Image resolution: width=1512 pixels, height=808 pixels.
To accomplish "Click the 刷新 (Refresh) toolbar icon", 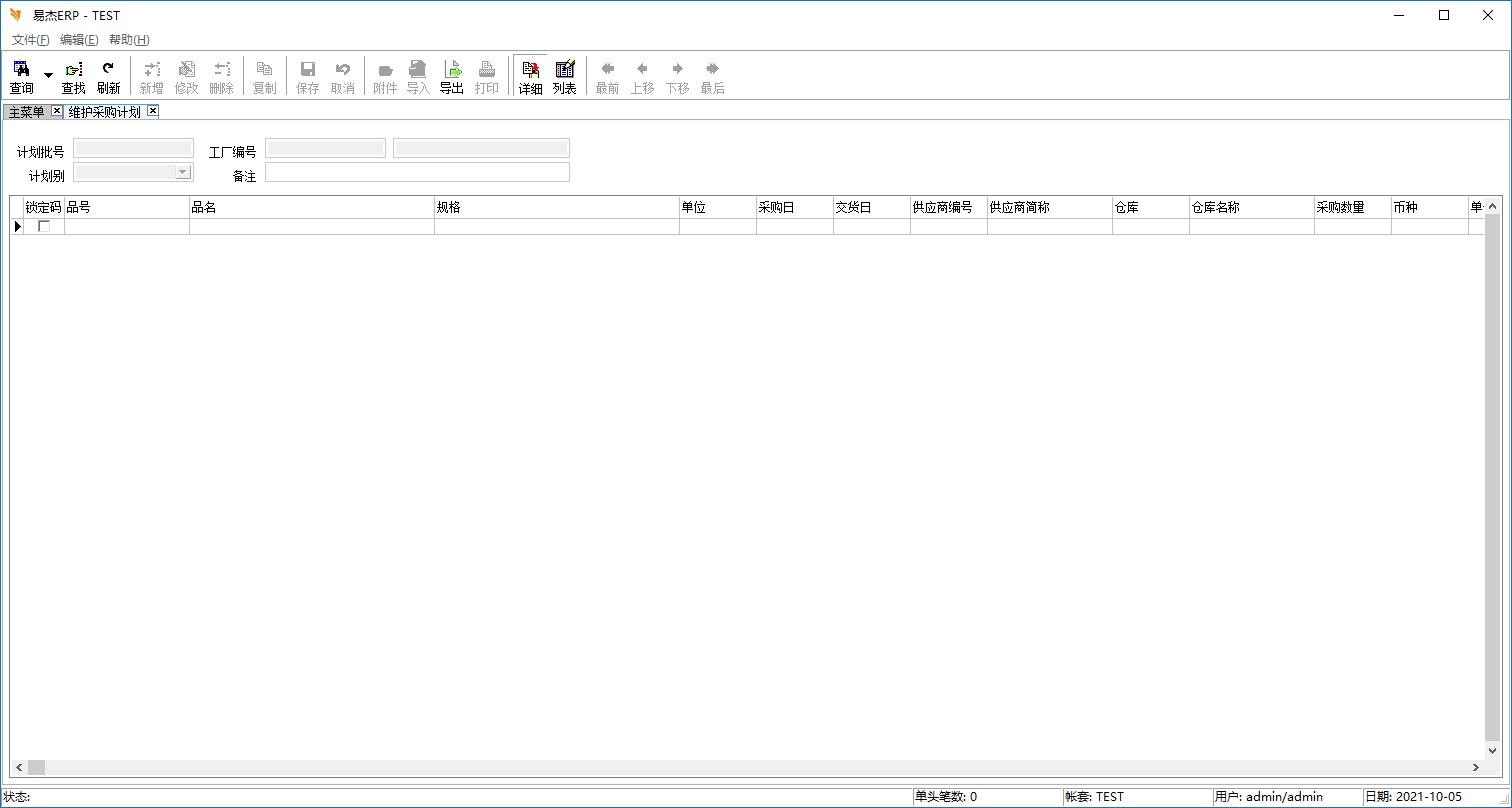I will tap(108, 76).
